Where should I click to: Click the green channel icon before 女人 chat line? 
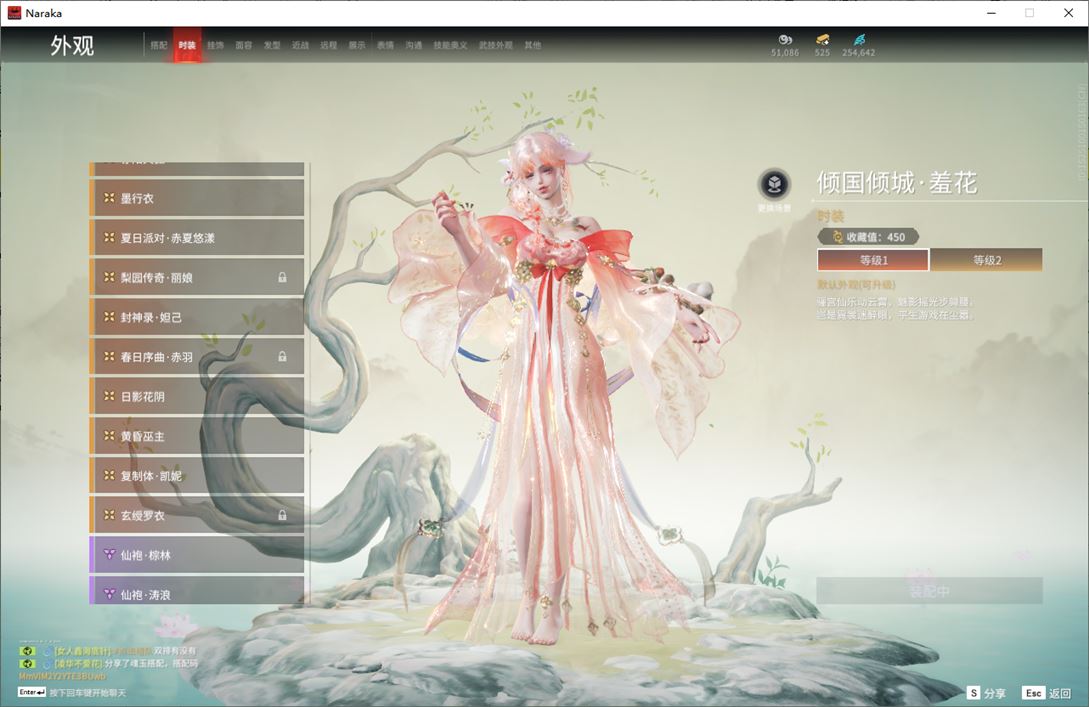[x=27, y=651]
